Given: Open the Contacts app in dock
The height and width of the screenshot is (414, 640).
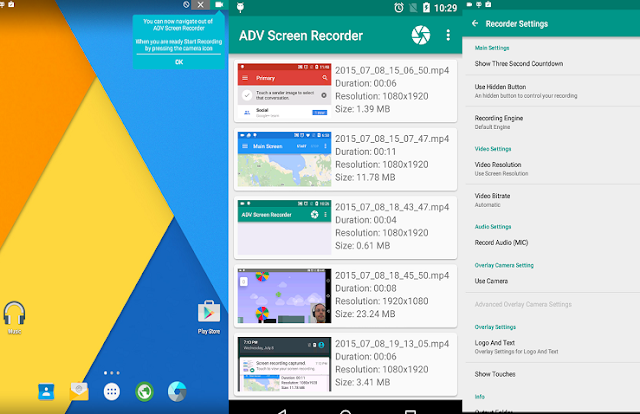Looking at the screenshot, I should click(46, 392).
